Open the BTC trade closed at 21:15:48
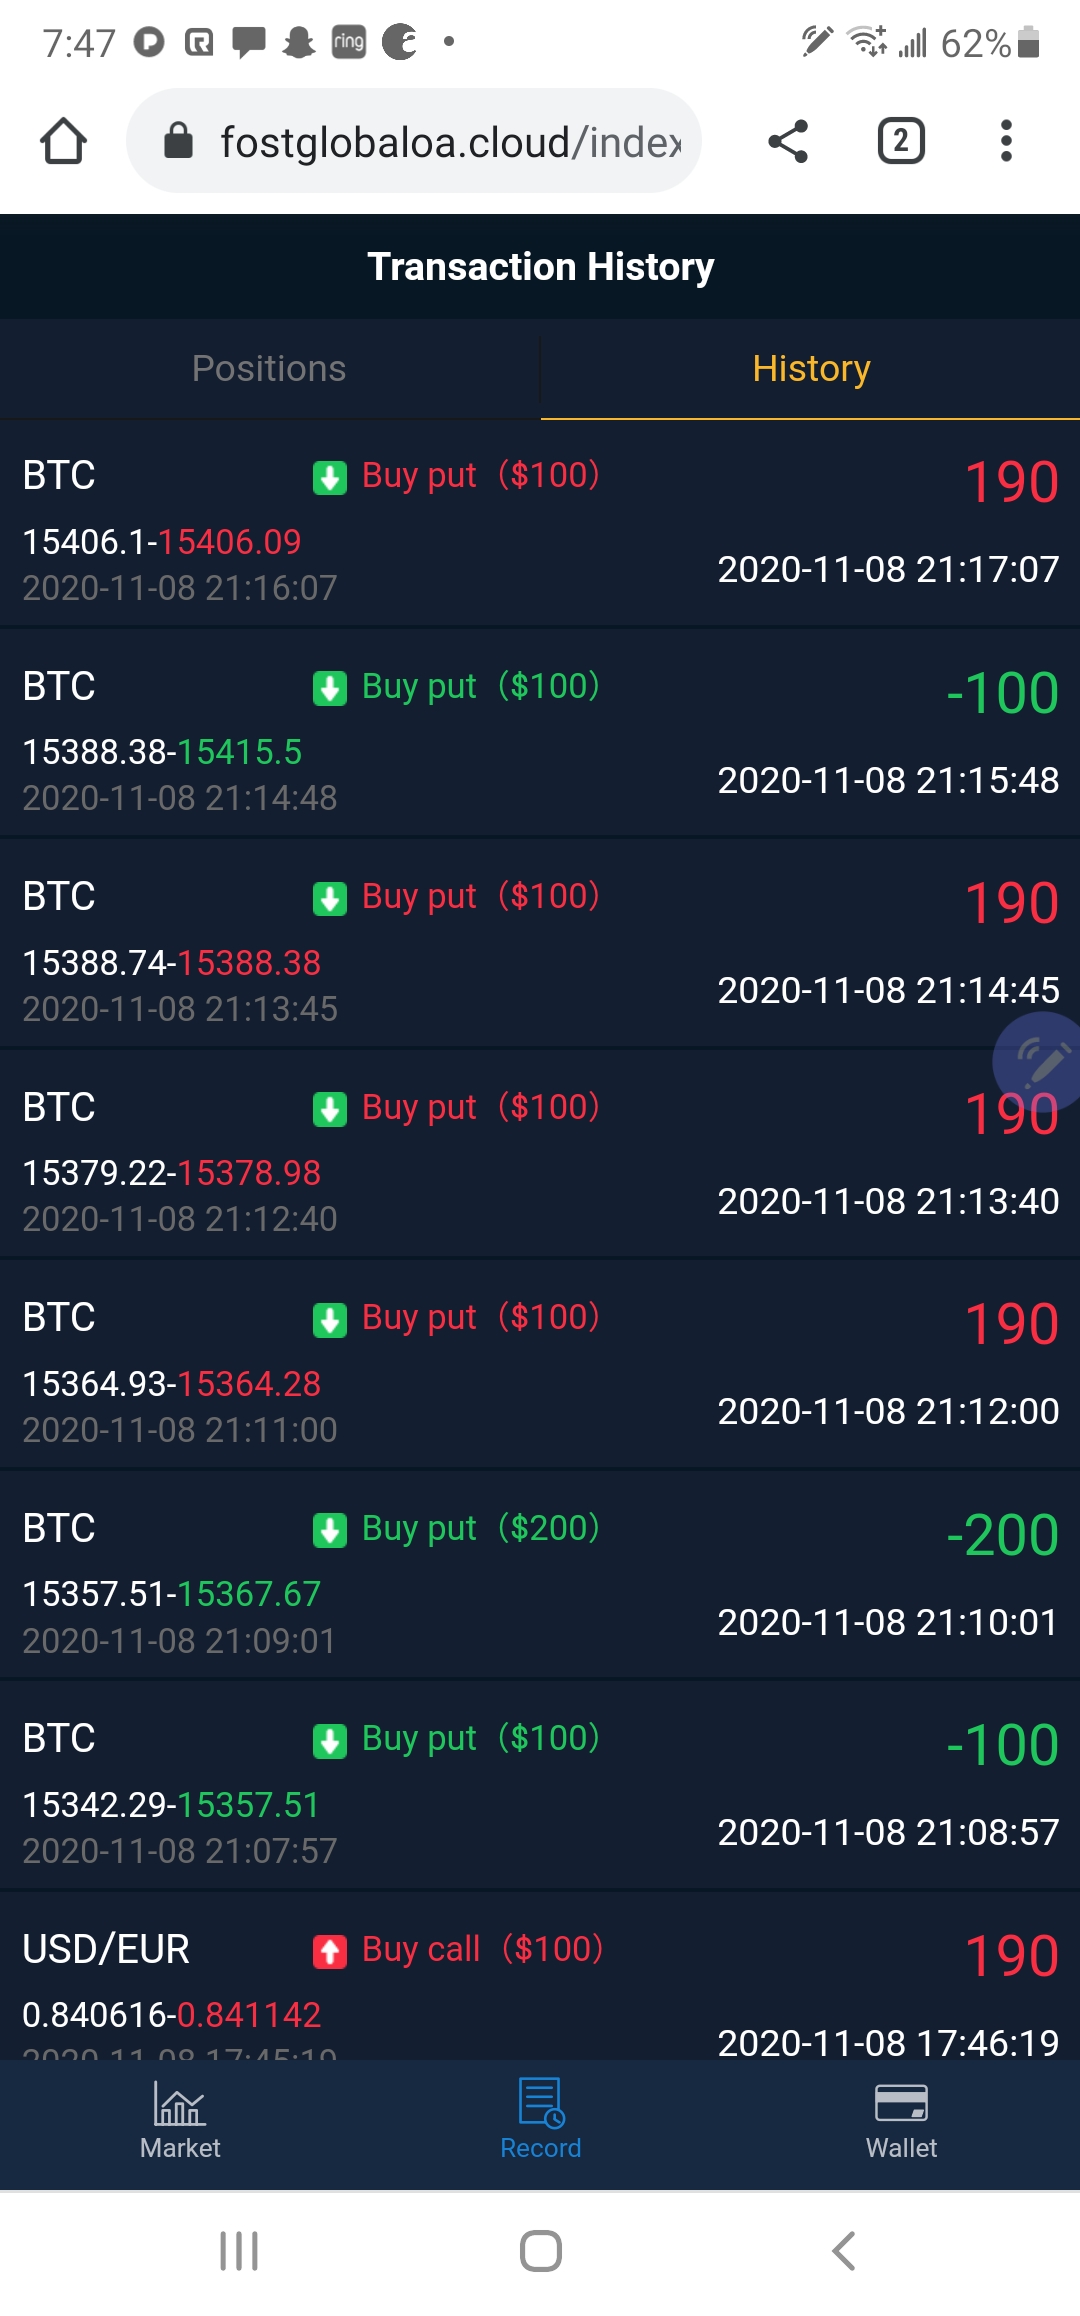1080x2316 pixels. point(540,734)
